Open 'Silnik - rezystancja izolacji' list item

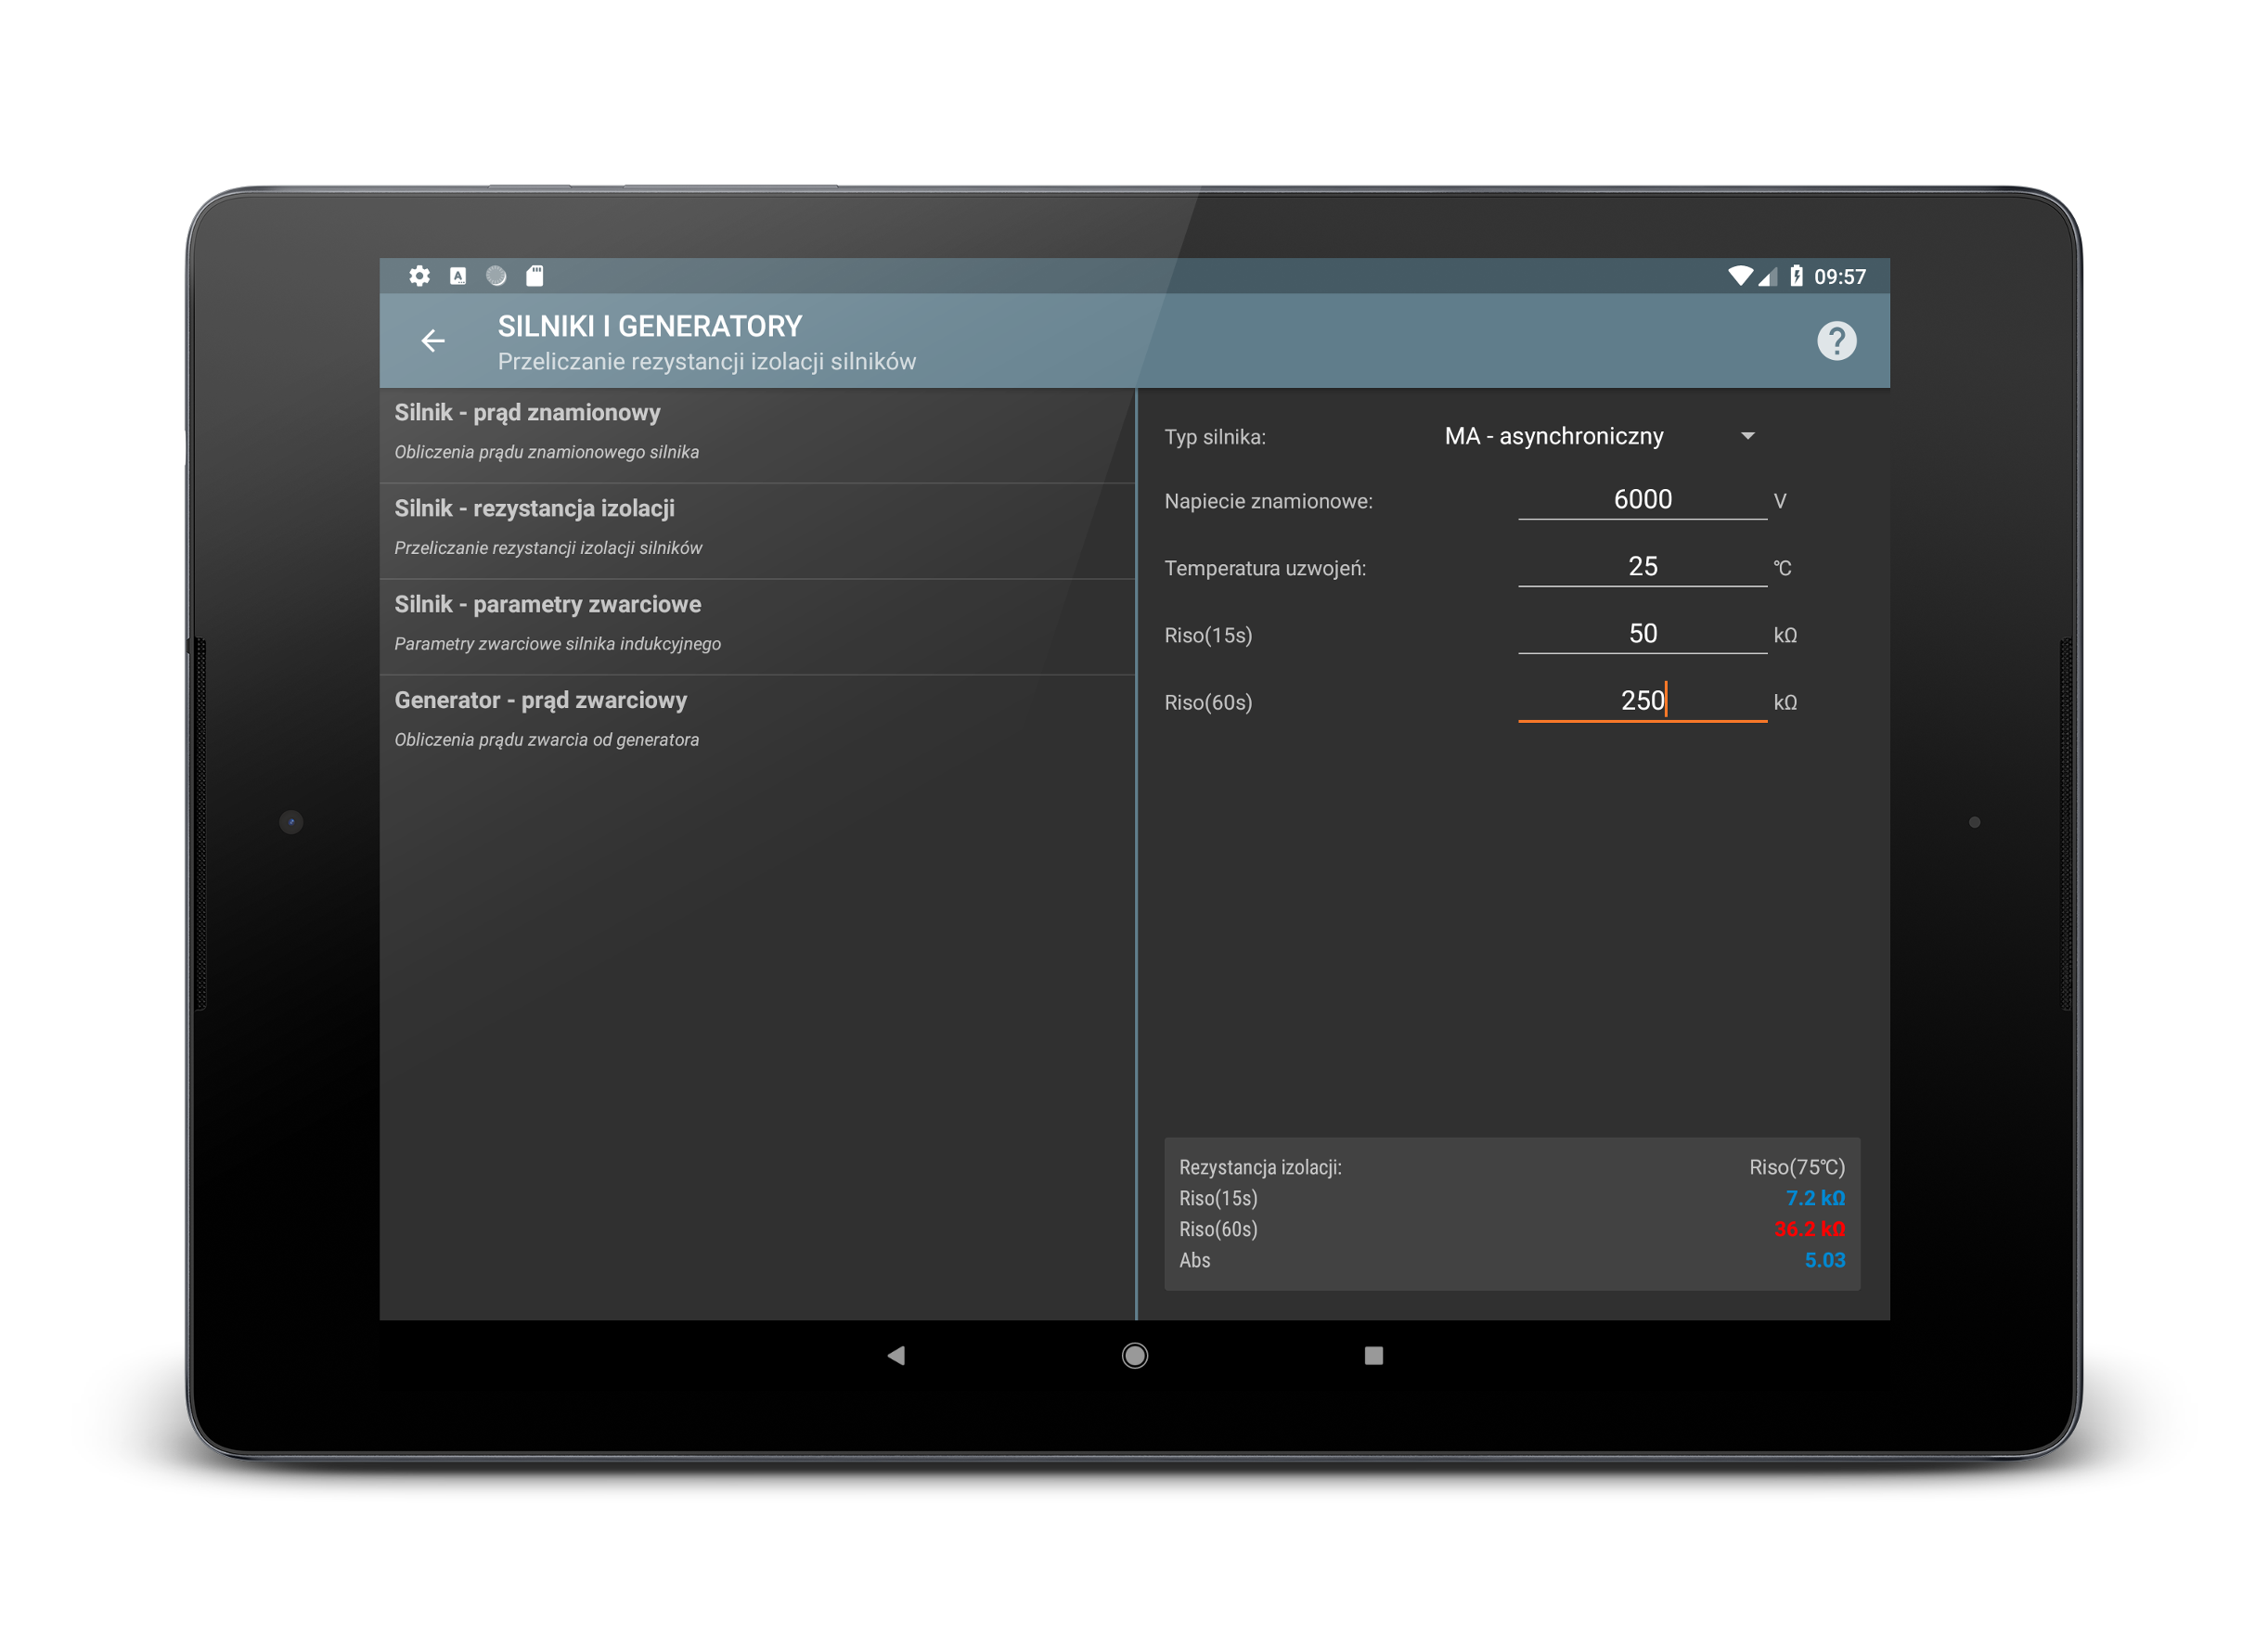757,531
